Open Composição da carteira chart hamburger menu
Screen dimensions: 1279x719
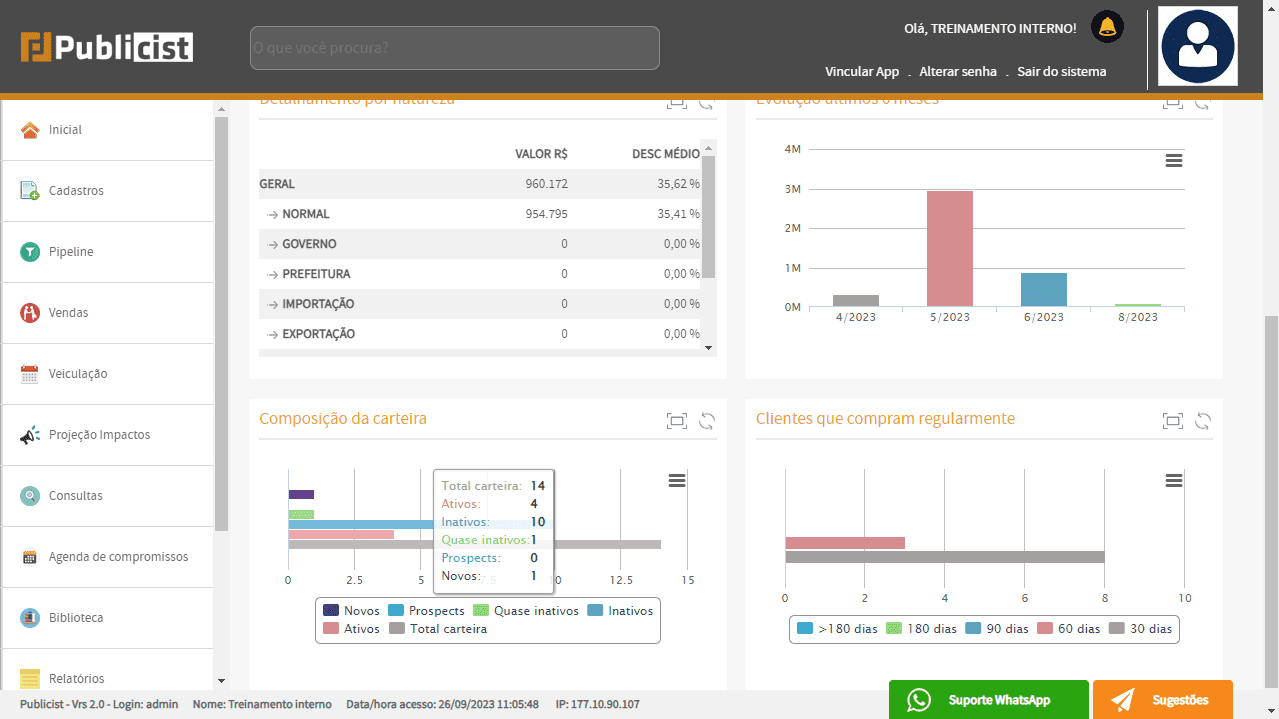click(677, 481)
